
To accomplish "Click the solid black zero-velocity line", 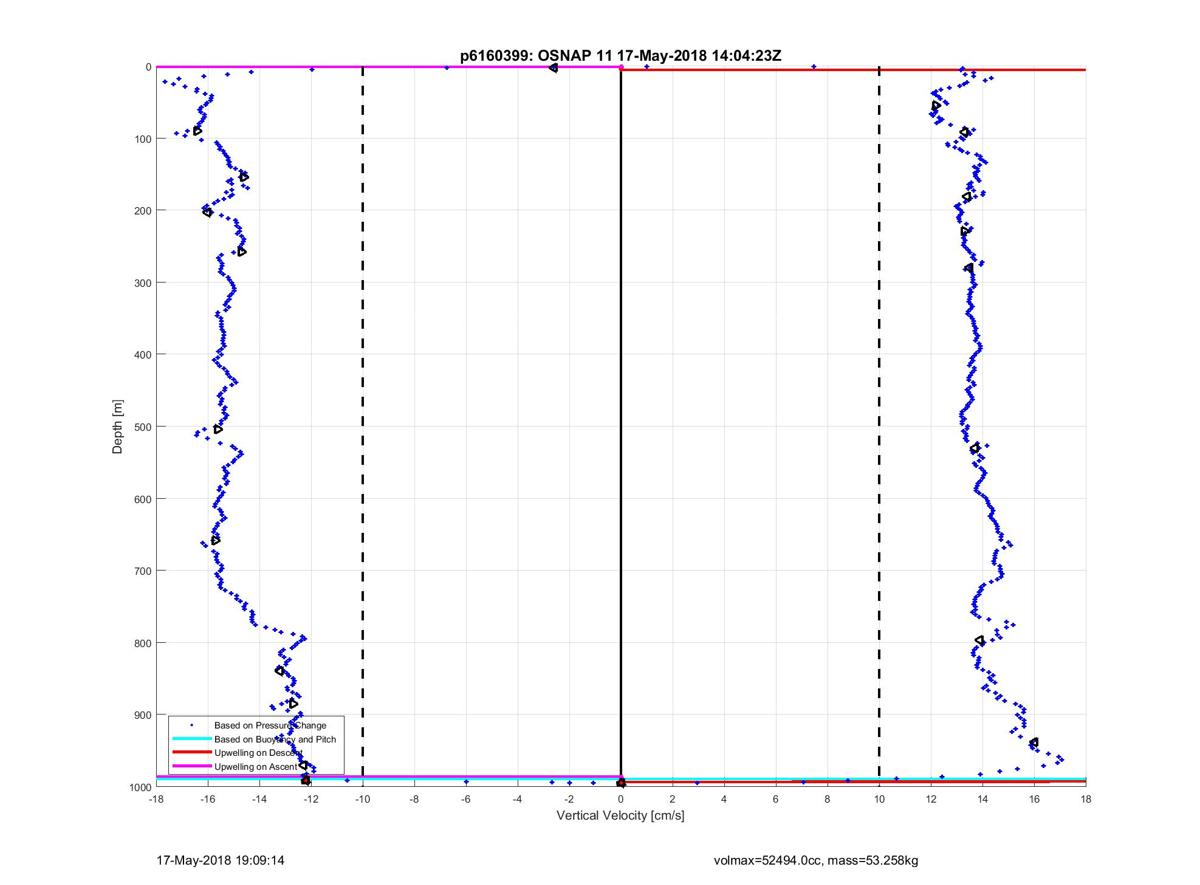I will pos(621,427).
